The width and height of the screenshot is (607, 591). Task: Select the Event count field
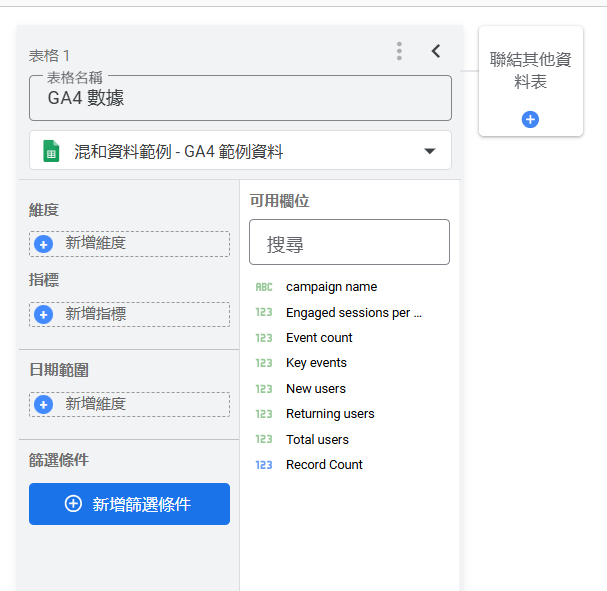click(319, 338)
